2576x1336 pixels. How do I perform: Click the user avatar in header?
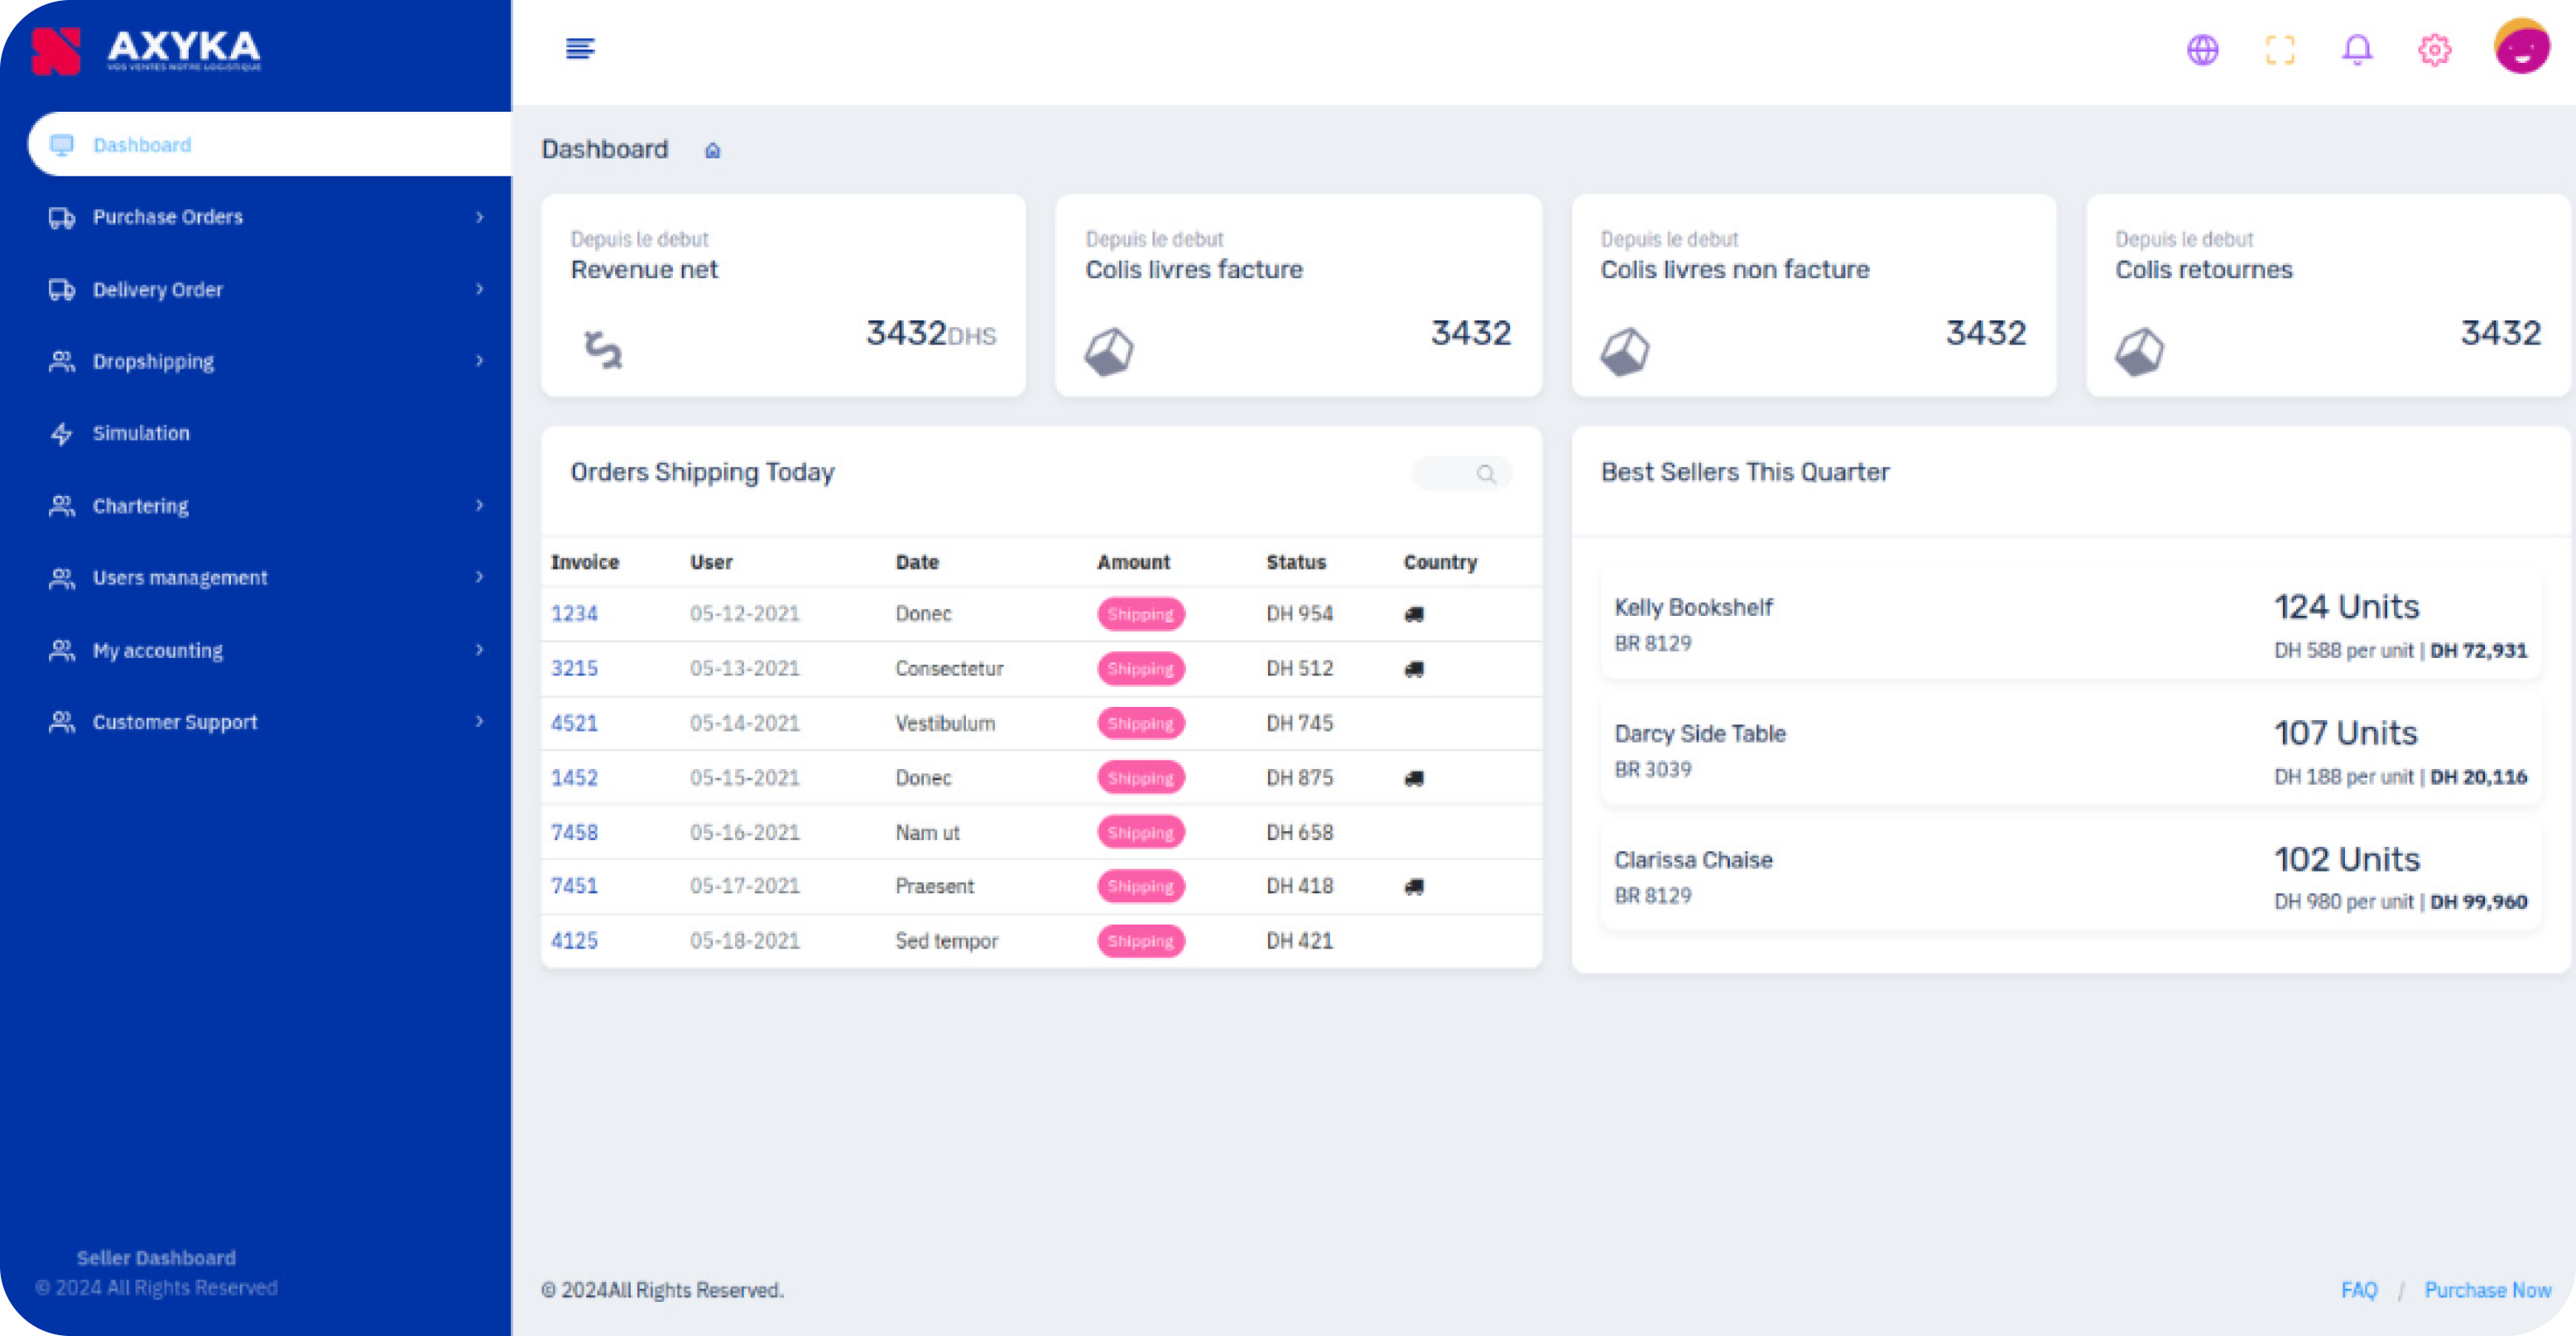coord(2521,47)
